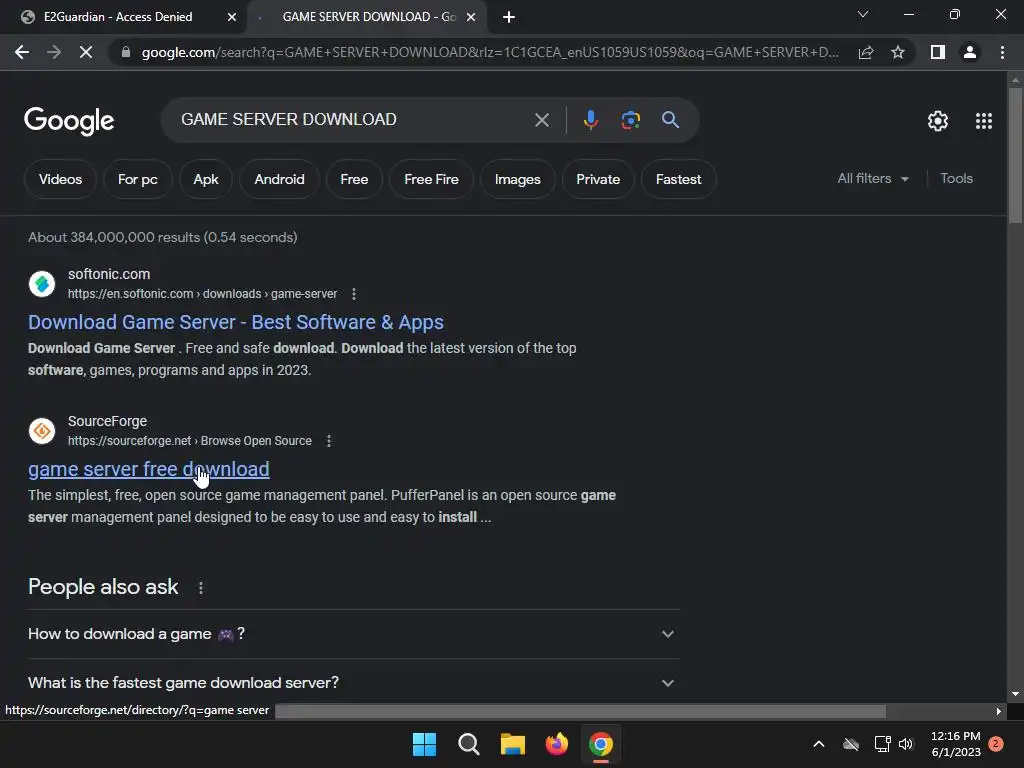Go back to the previous page
Viewport: 1024px width, 768px height.
coord(22,52)
